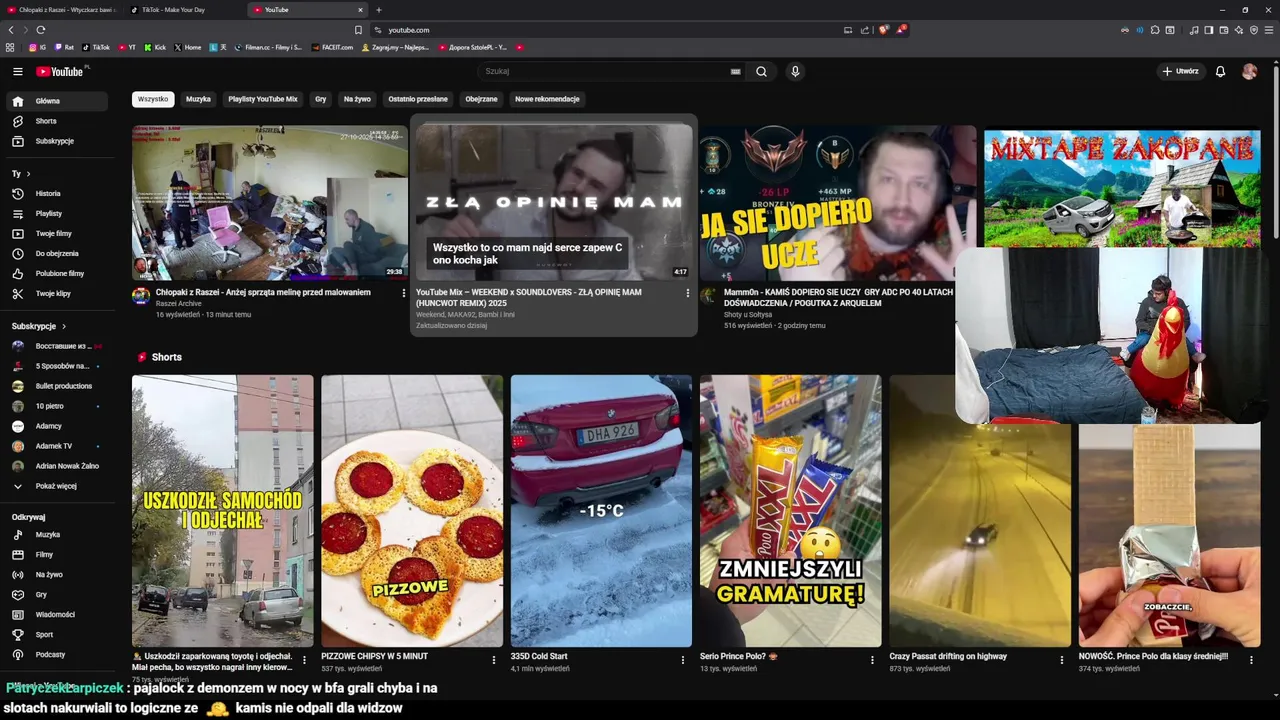Open Główna home in the sidebar
Image resolution: width=1280 pixels, height=720 pixels.
tap(58, 101)
